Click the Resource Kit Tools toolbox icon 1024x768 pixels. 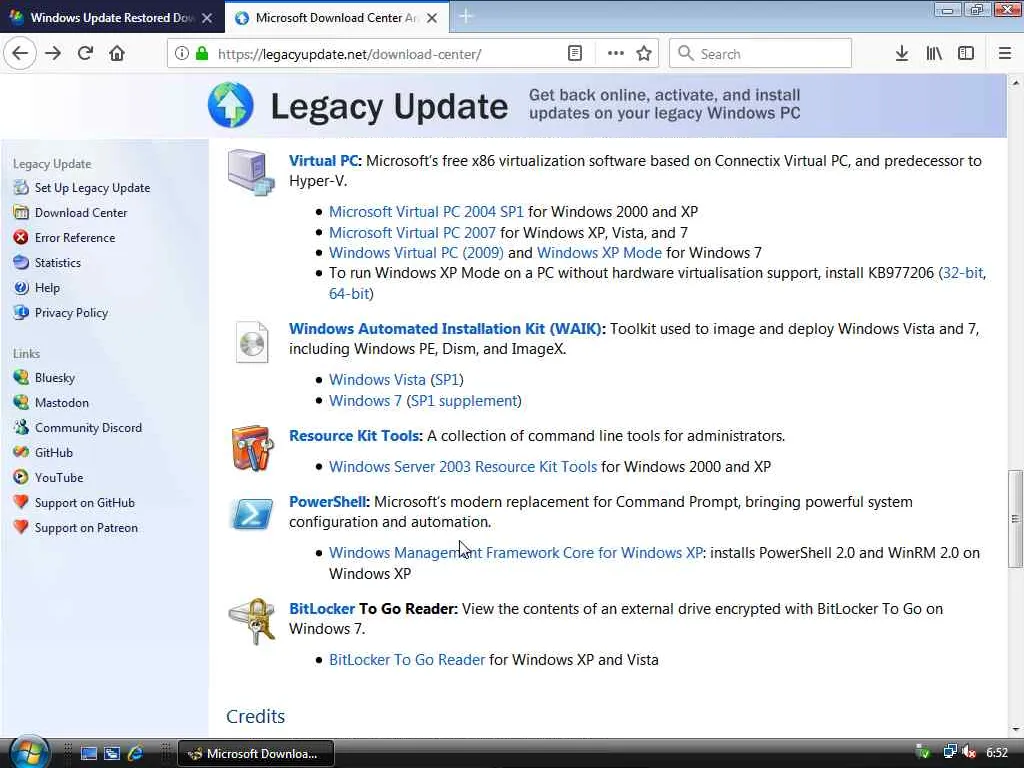(252, 448)
